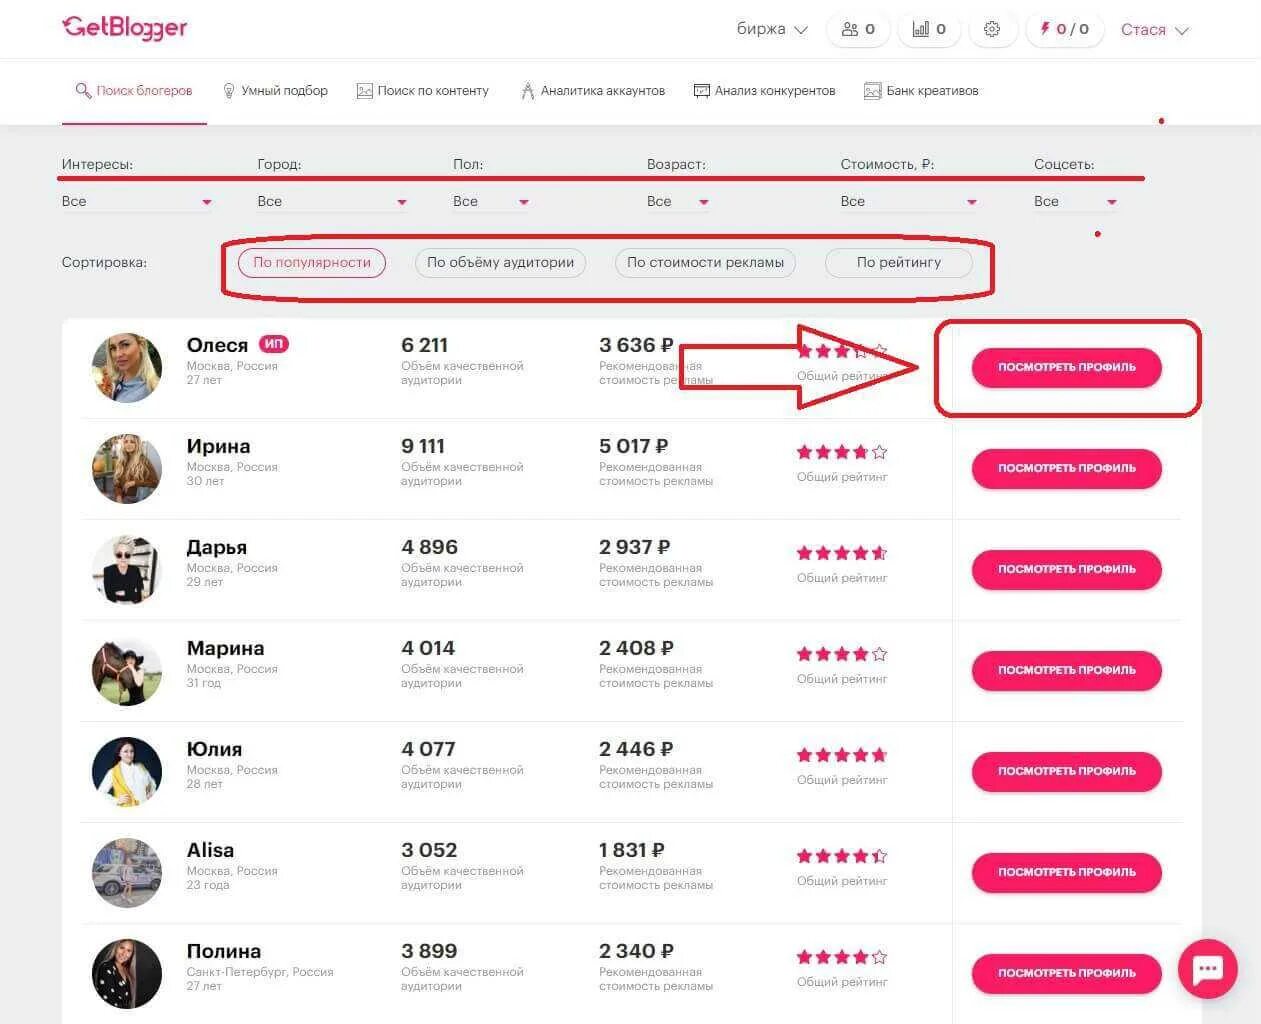Sort by По популярности

[312, 263]
